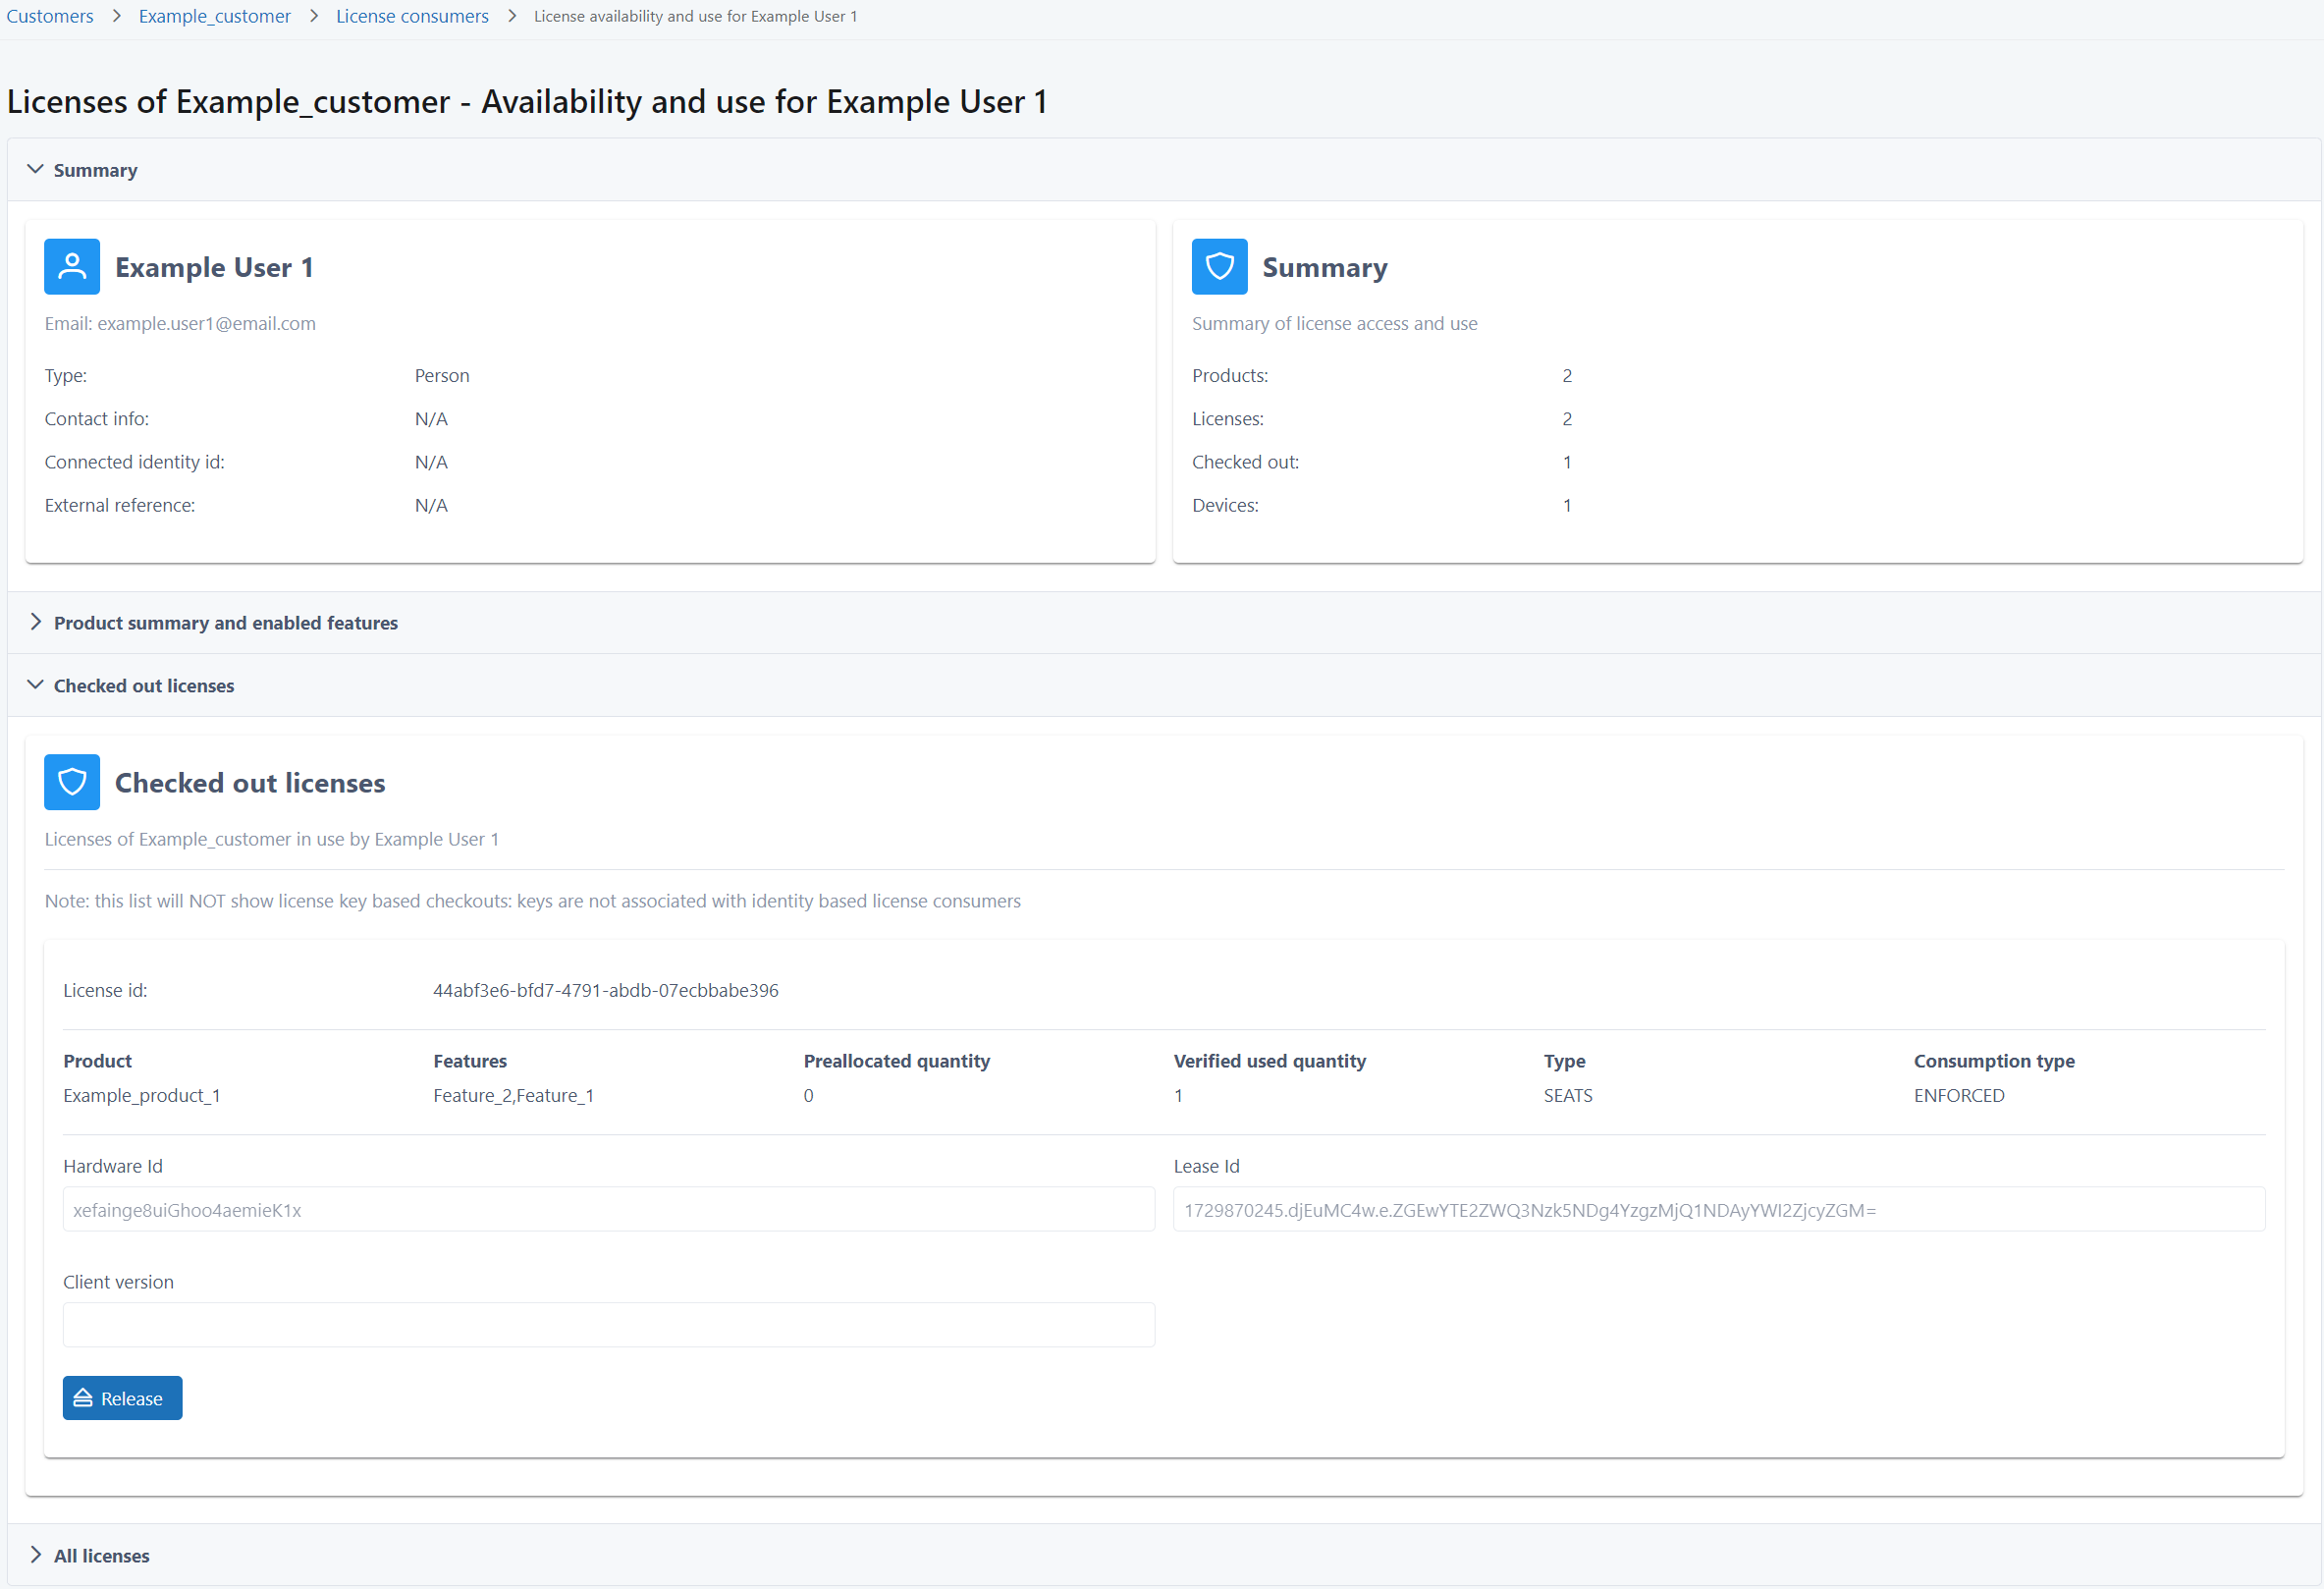
Task: Click the email example.user1@email.com
Action: (206, 324)
